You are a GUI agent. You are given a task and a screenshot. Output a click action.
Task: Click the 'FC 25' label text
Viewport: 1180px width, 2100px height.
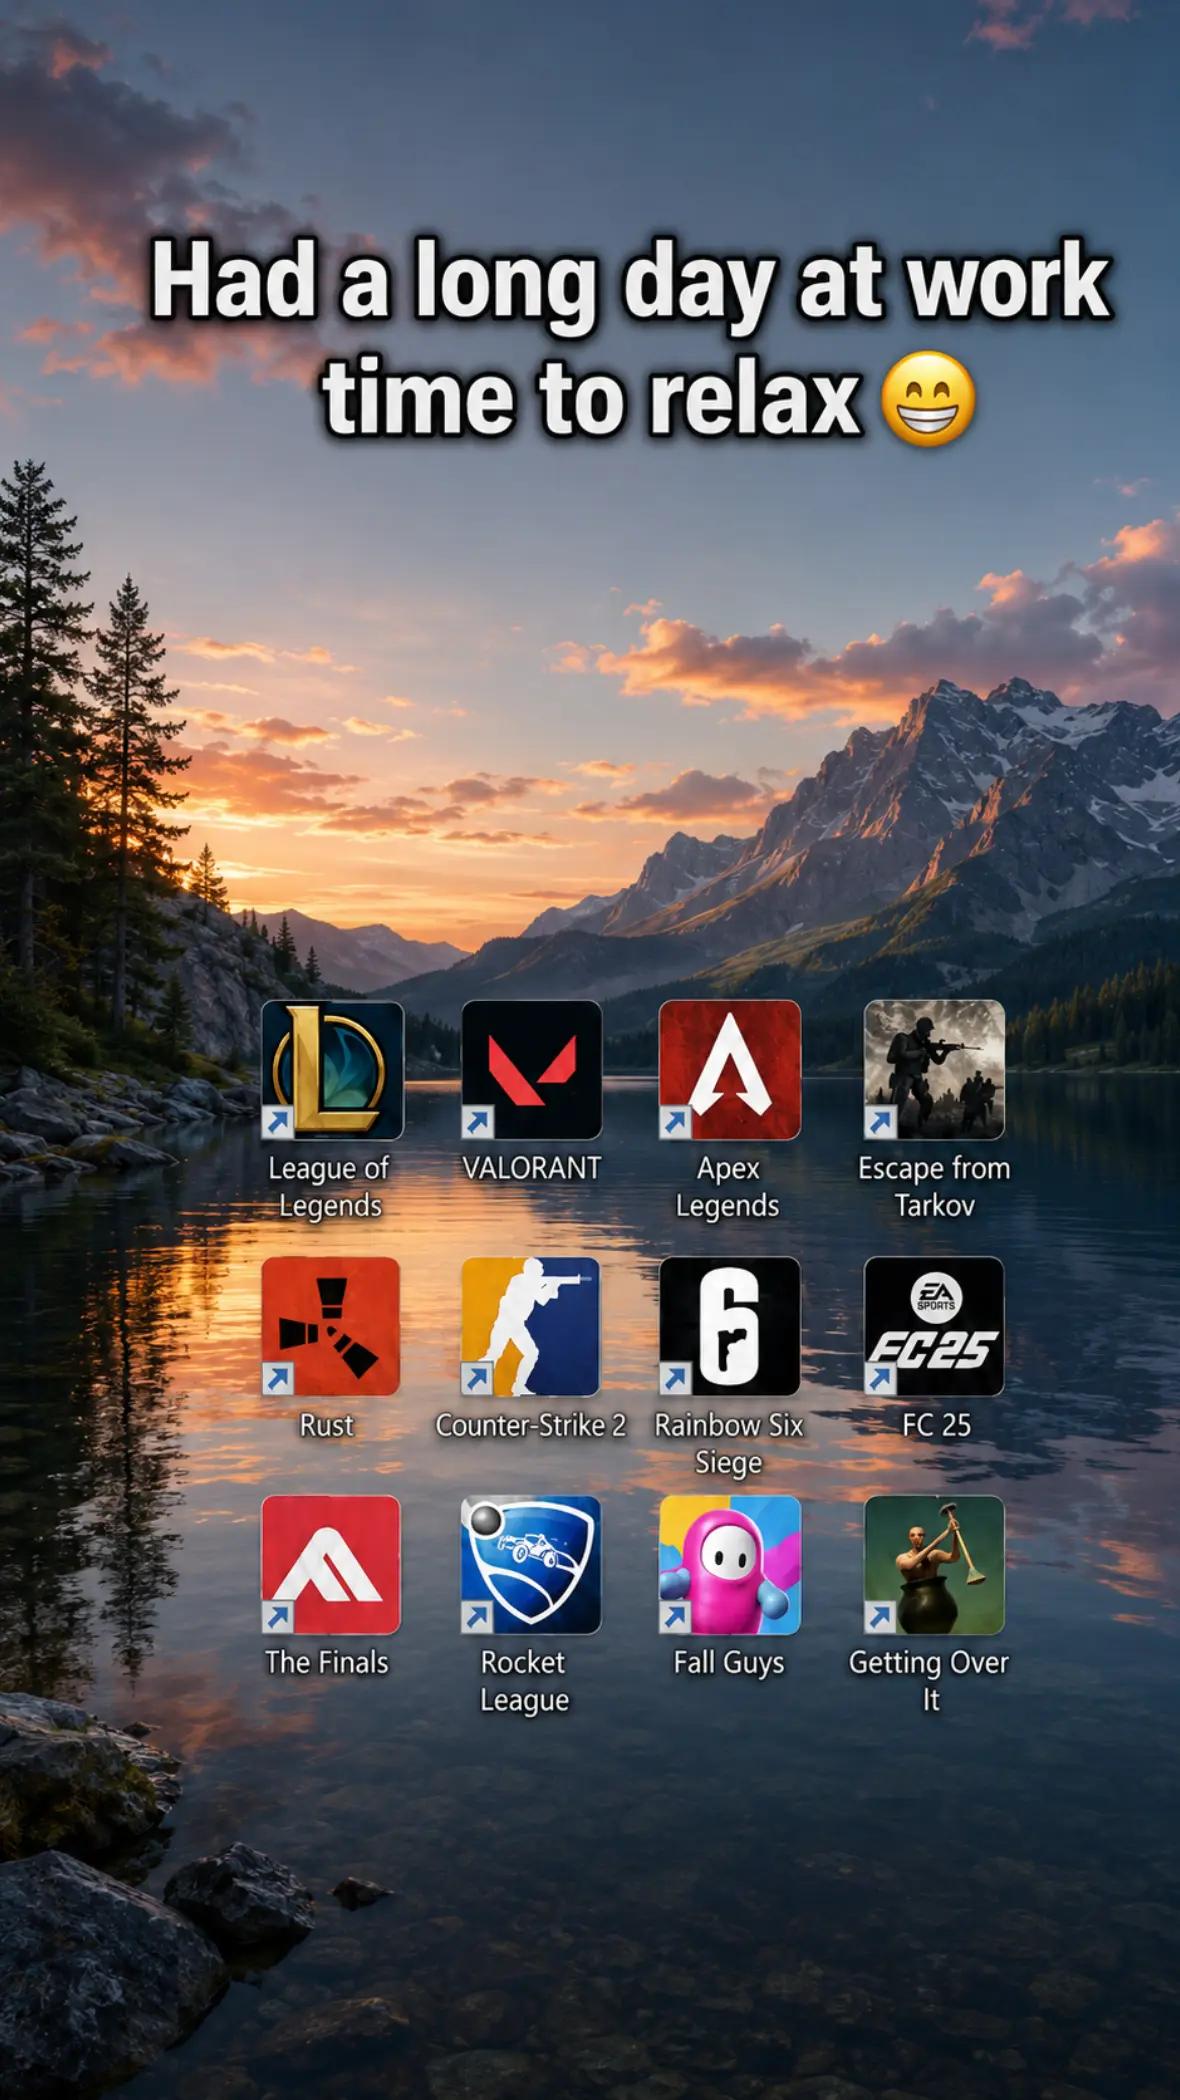click(936, 1425)
